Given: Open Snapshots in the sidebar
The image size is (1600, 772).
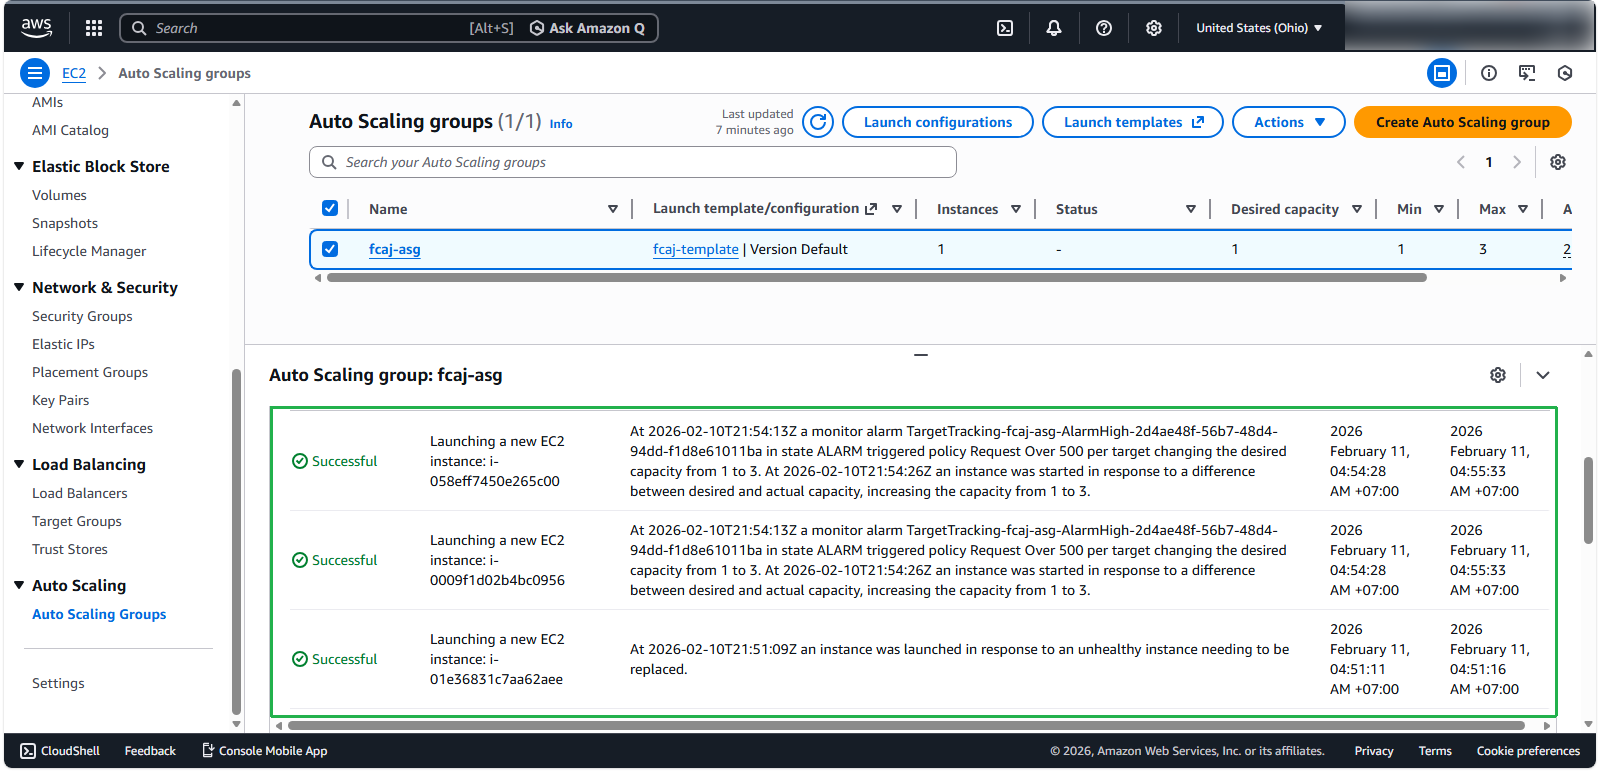Looking at the screenshot, I should tap(65, 223).
